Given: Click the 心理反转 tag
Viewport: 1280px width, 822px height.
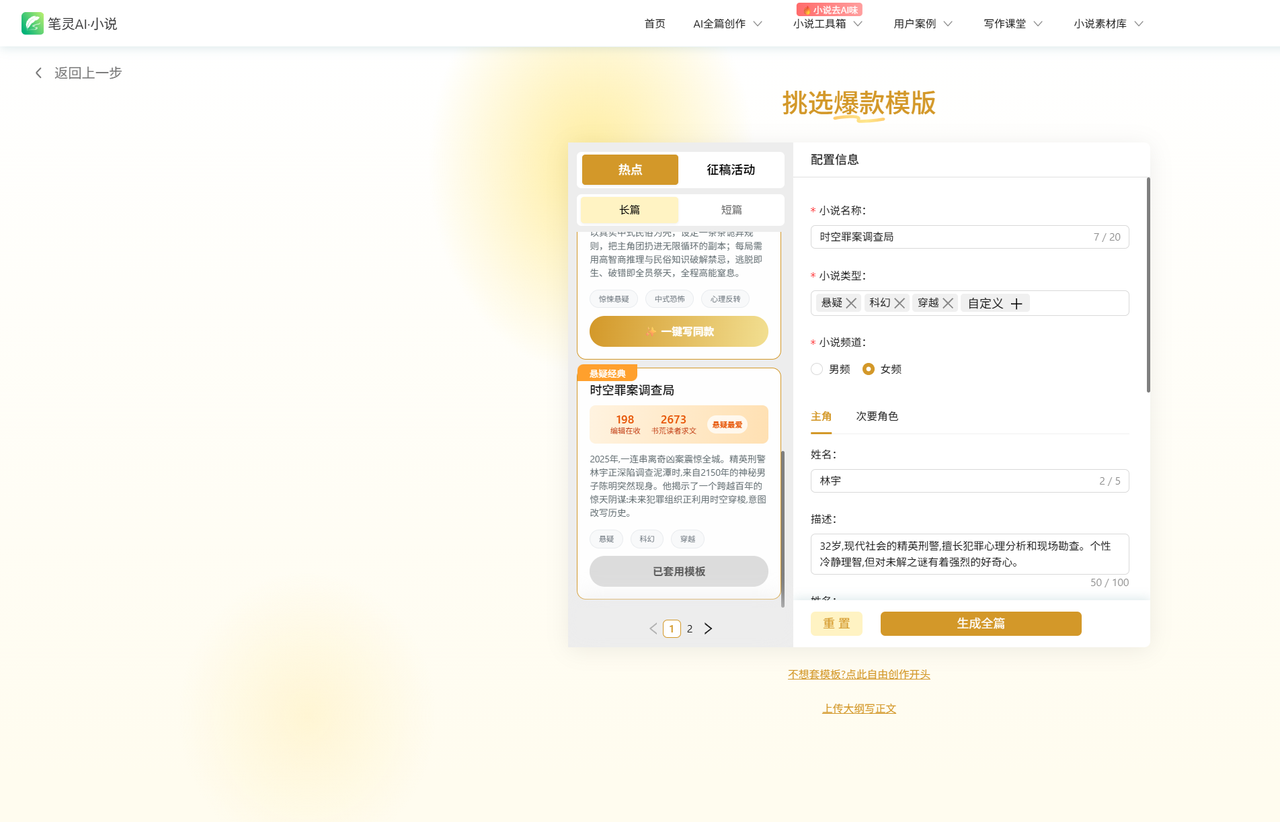Looking at the screenshot, I should coord(726,299).
